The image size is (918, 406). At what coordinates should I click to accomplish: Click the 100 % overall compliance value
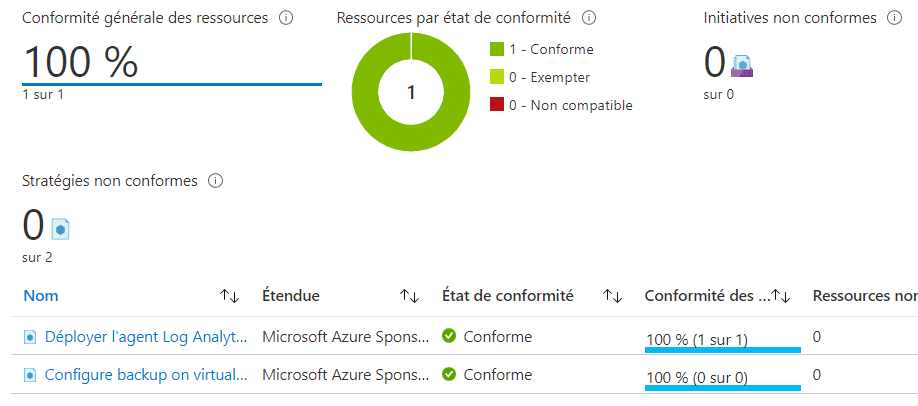point(80,62)
